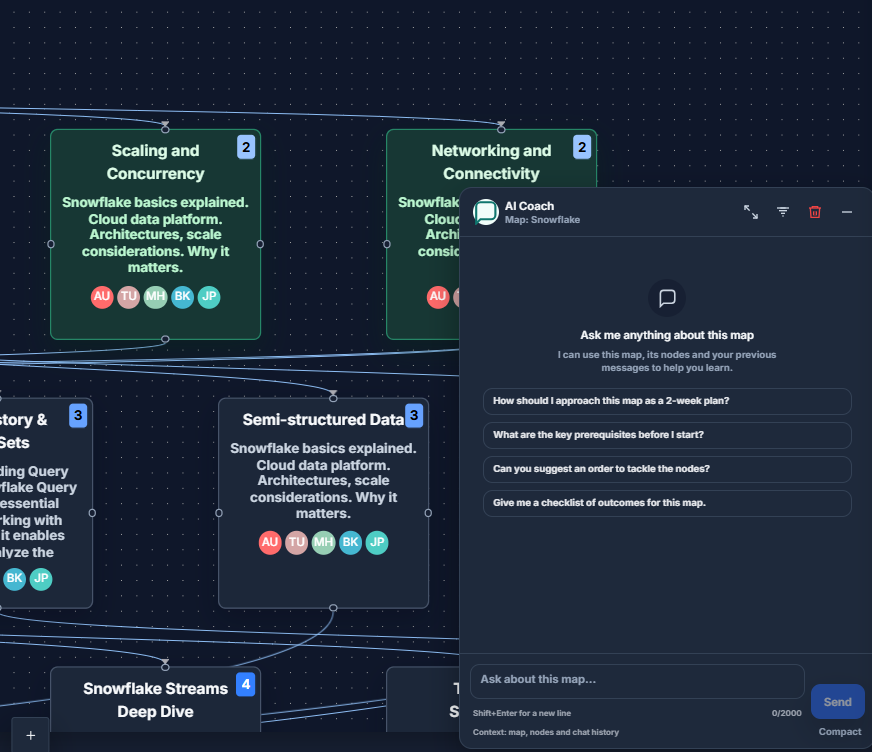The width and height of the screenshot is (872, 752).
Task: Click MH avatar on Semi-structured Data node
Action: coord(323,542)
